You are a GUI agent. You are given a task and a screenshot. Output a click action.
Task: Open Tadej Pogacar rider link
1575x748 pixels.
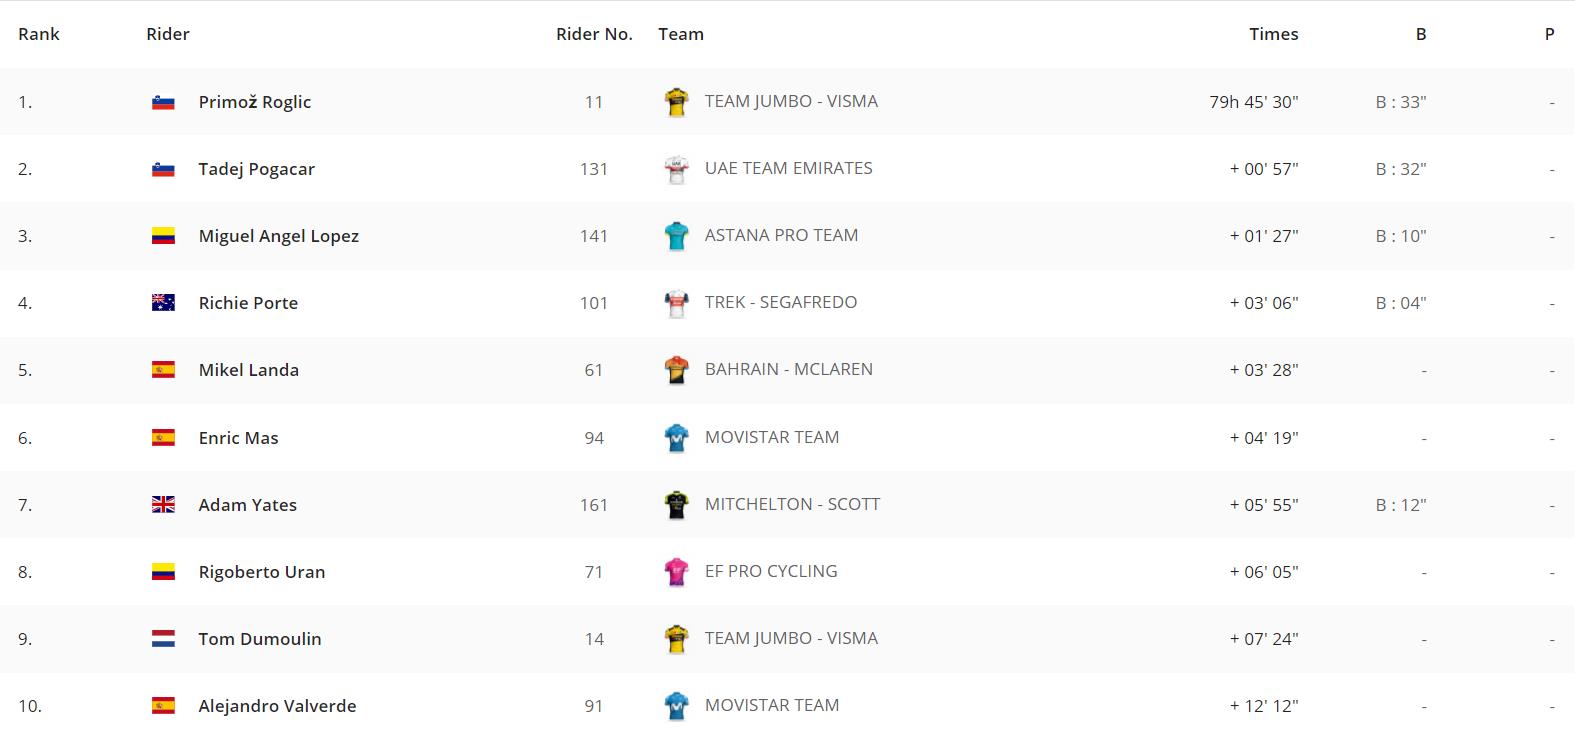[256, 169]
